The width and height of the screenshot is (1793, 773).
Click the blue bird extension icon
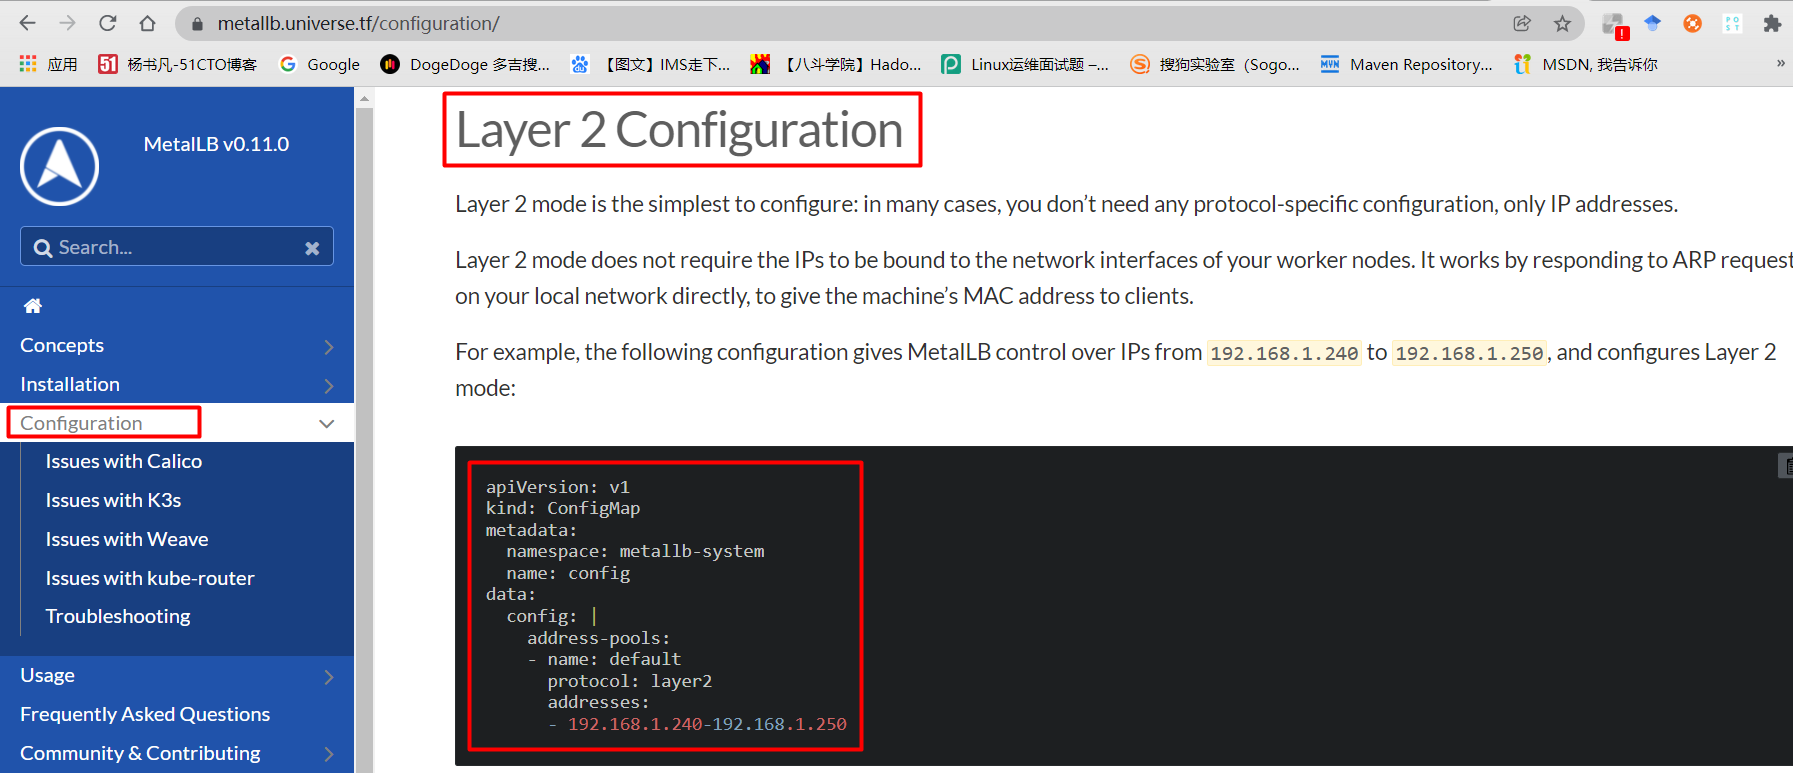click(x=1652, y=23)
